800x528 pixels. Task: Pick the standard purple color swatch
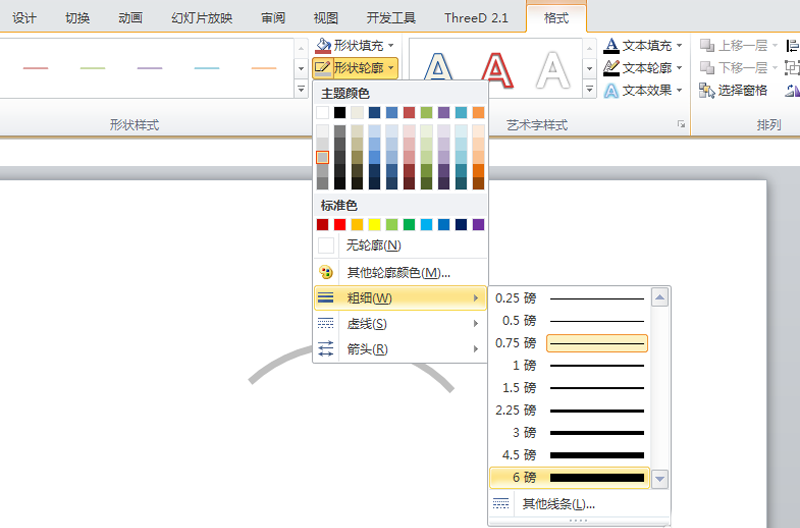click(x=479, y=224)
